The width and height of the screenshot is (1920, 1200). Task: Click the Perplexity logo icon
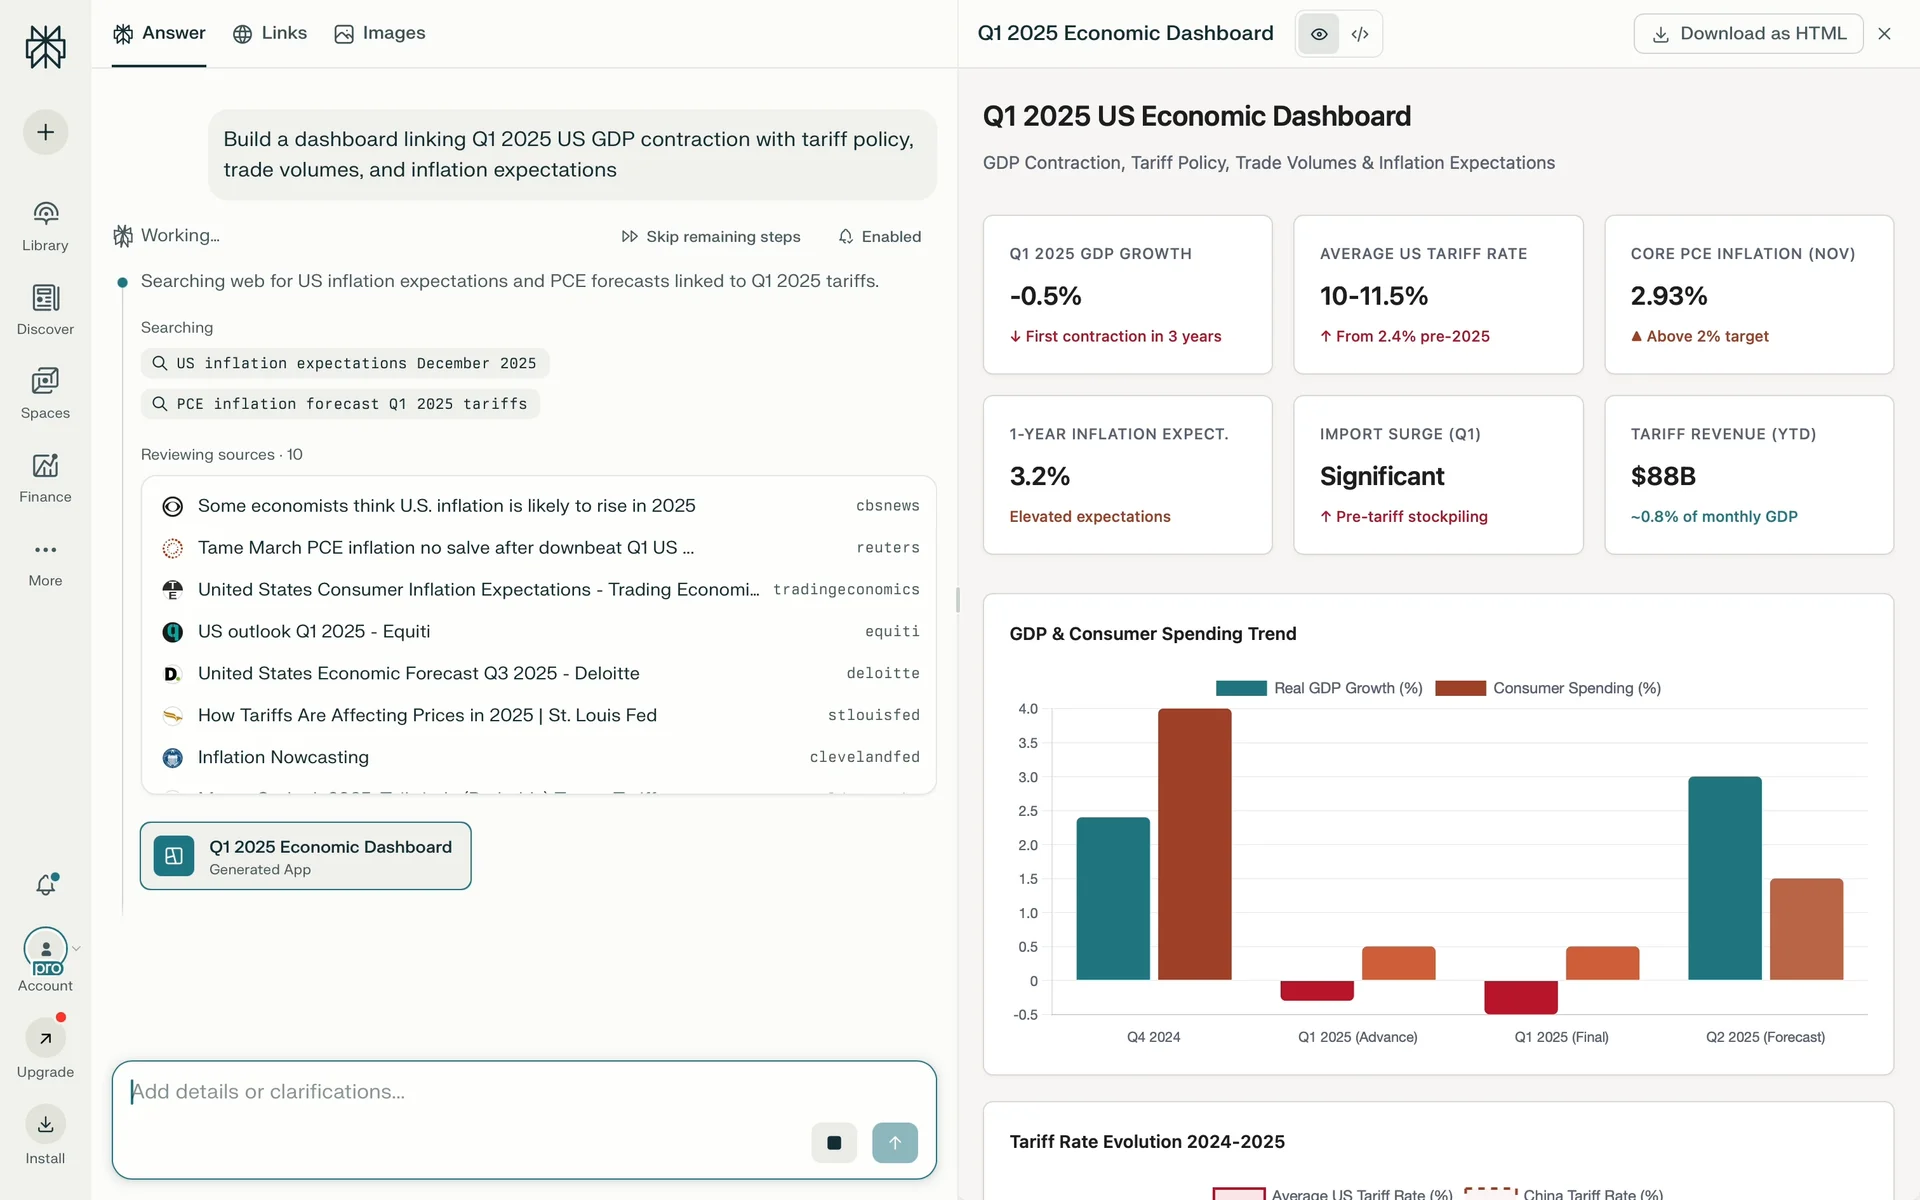pos(45,47)
